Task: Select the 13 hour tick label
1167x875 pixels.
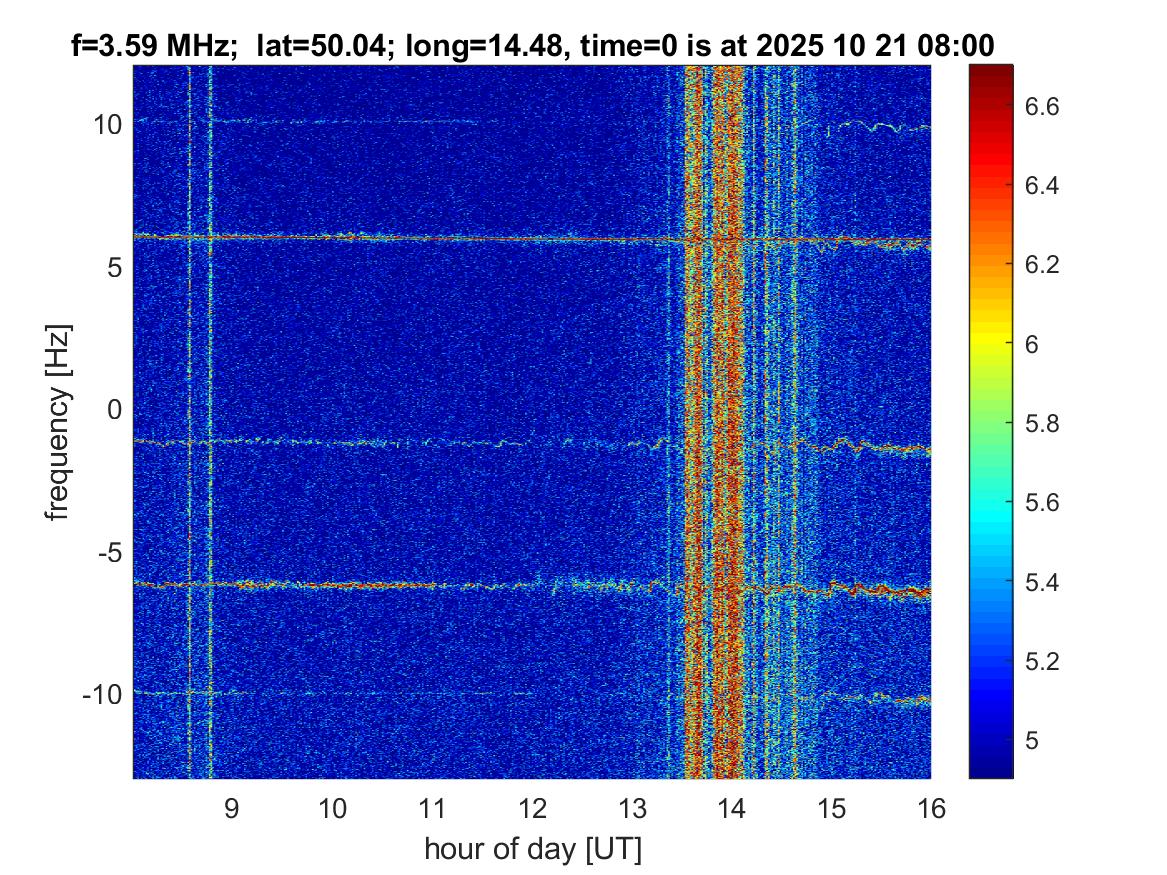Action: pos(632,808)
